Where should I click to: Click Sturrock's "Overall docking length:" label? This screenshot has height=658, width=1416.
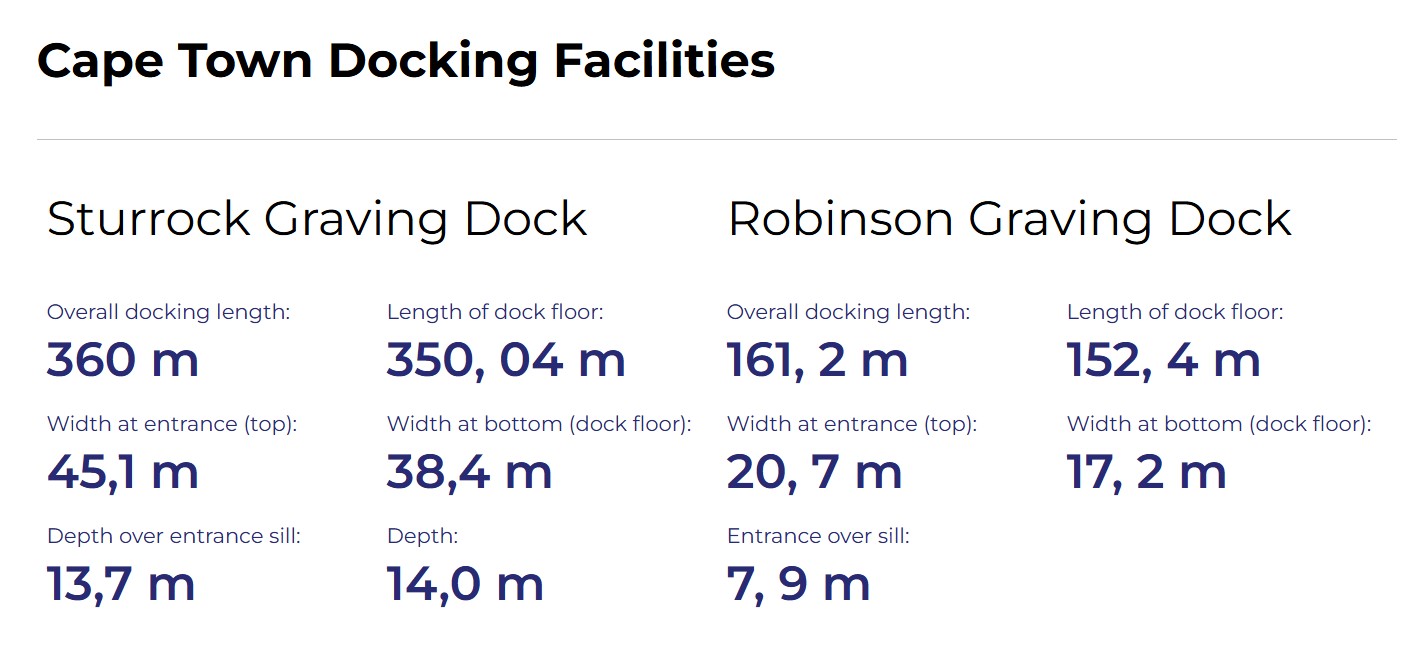pyautogui.click(x=168, y=312)
